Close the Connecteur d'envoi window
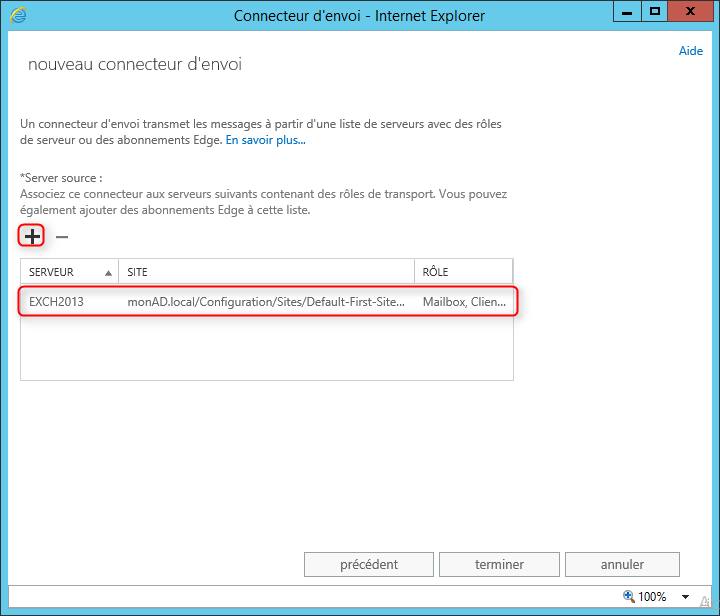 pyautogui.click(x=690, y=11)
